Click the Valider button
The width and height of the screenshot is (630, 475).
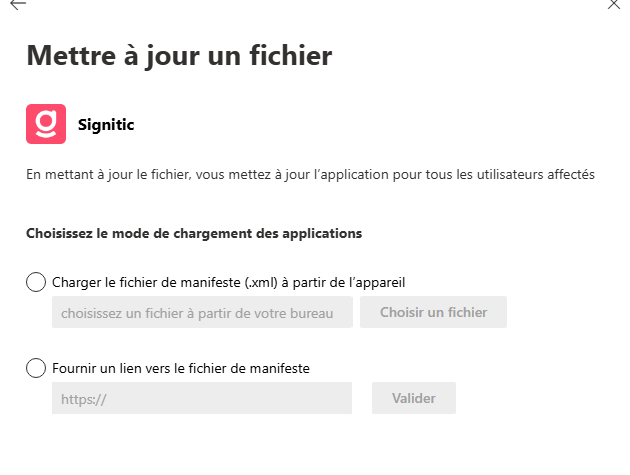[414, 398]
